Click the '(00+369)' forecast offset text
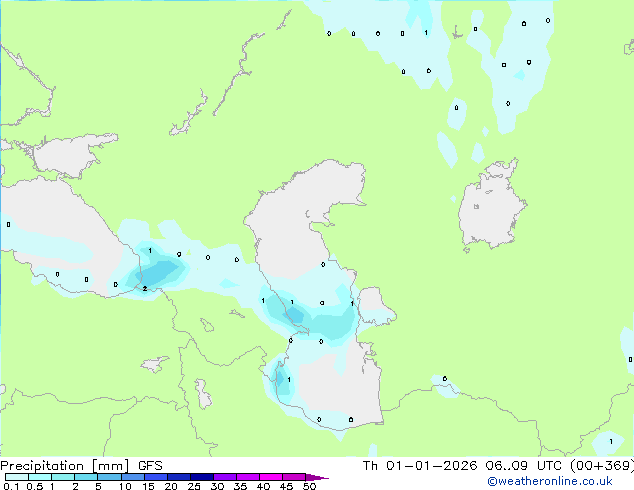The image size is (634, 490). [602, 466]
